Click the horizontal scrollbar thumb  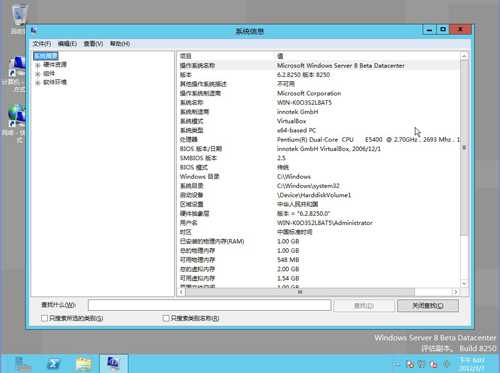tap(300, 292)
